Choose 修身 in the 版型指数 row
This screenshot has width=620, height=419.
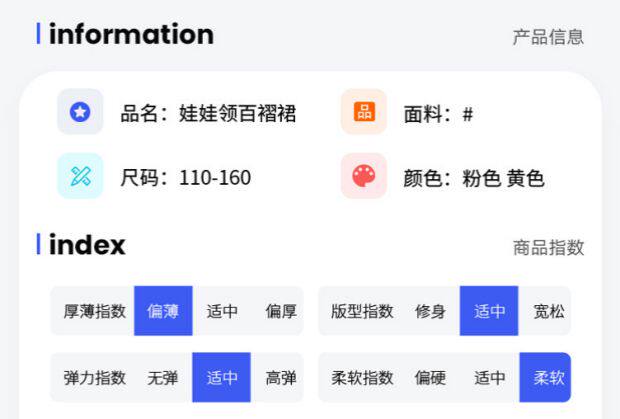(x=430, y=311)
